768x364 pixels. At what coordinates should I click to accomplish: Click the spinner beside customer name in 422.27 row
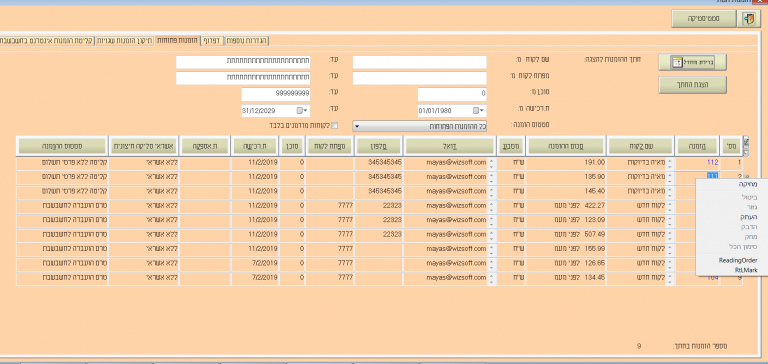[670, 206]
